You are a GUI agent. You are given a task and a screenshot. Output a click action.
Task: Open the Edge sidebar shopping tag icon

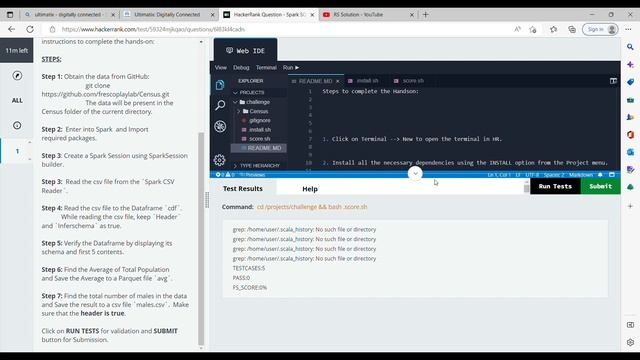tap(631, 82)
